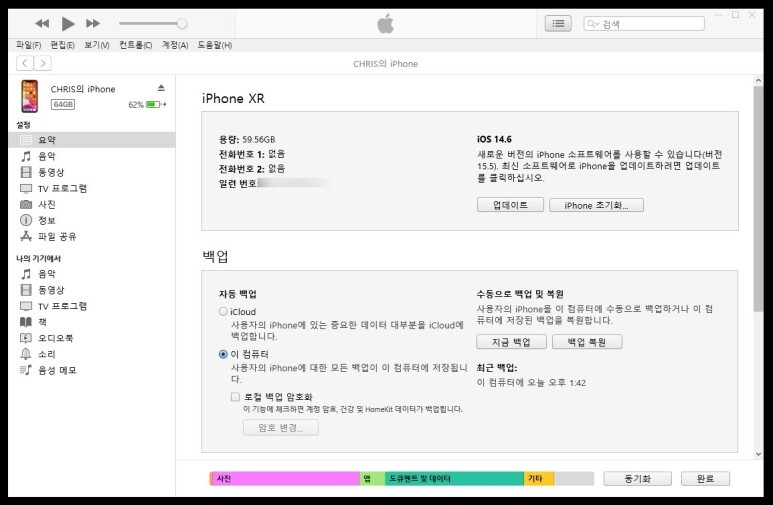Open the 컨트롤(C) menu
The image size is (773, 505).
click(x=136, y=45)
